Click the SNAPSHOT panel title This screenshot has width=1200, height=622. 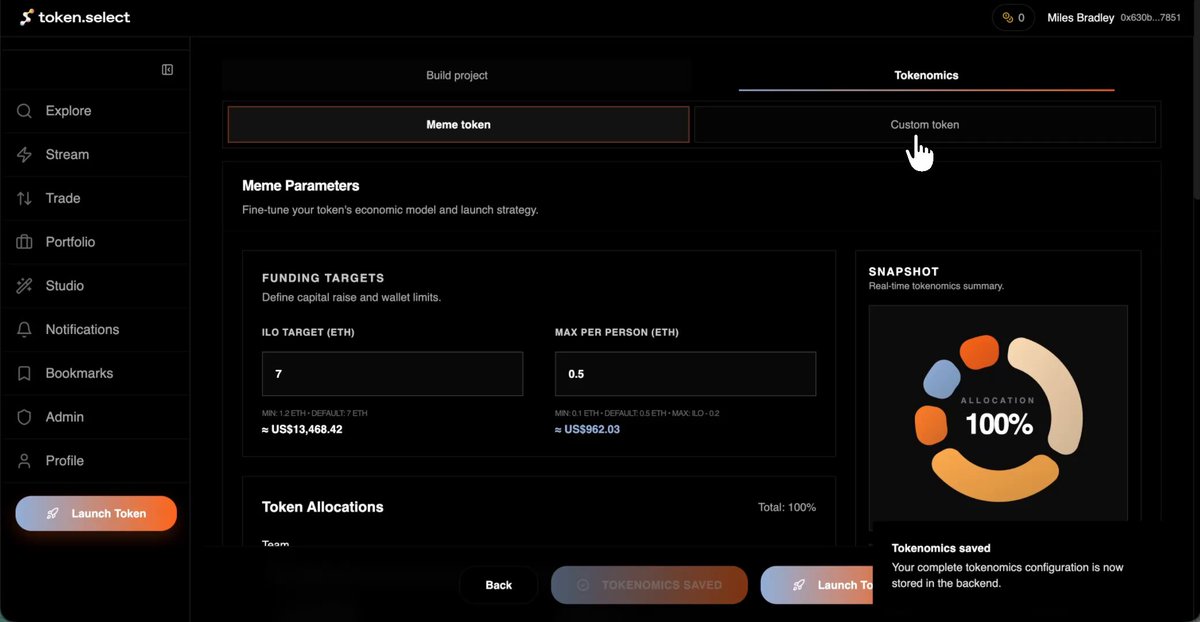[x=904, y=271]
